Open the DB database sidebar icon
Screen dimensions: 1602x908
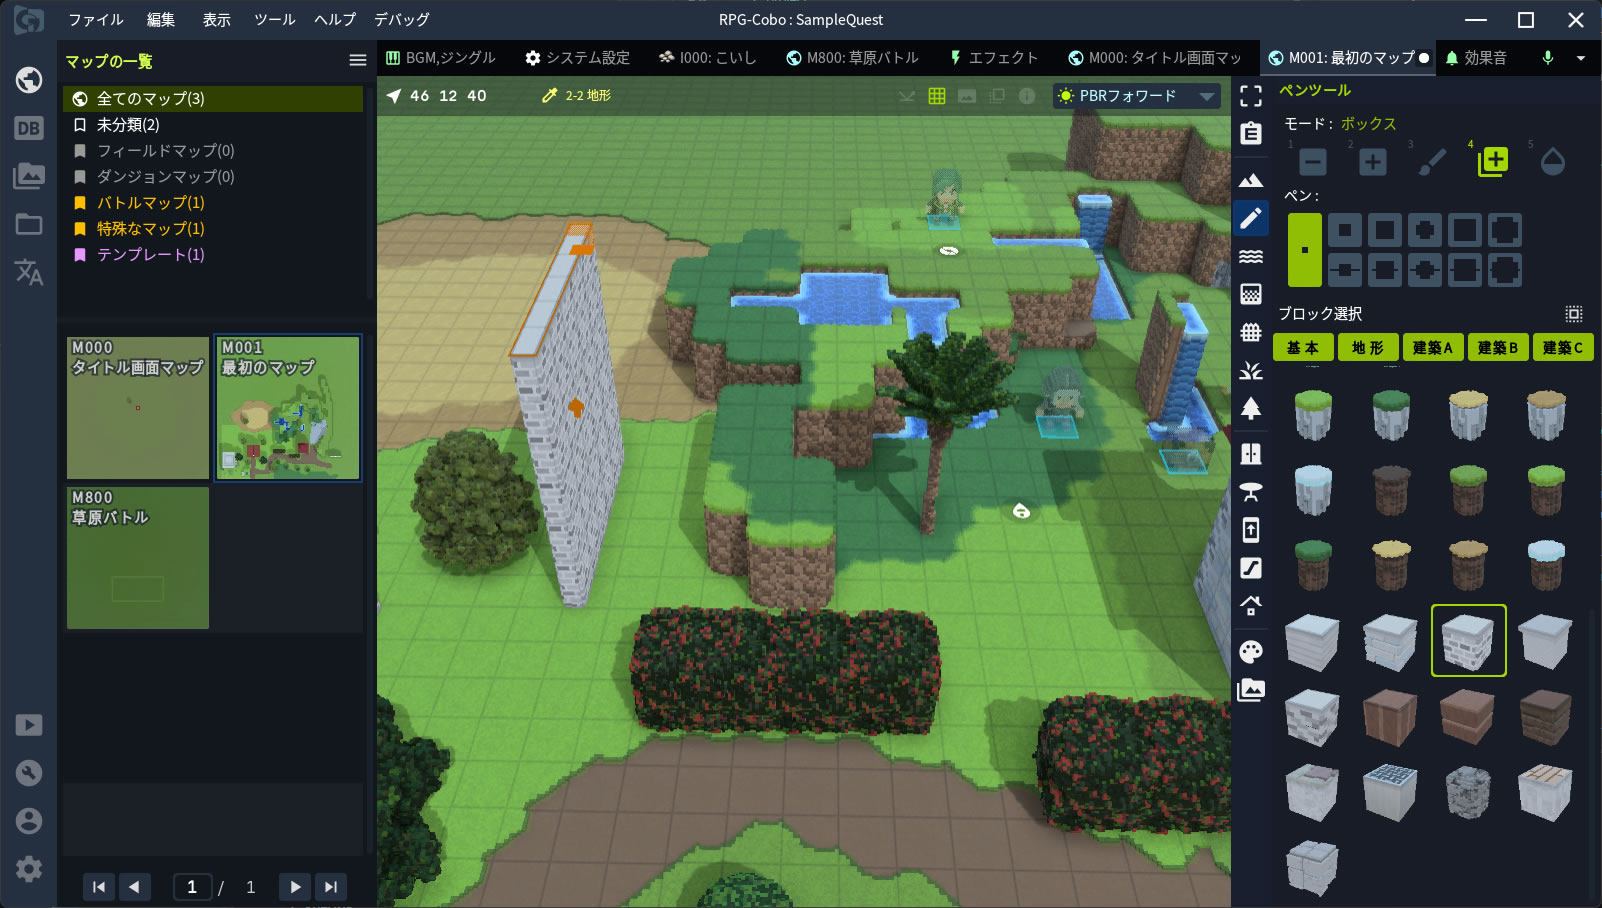click(29, 128)
